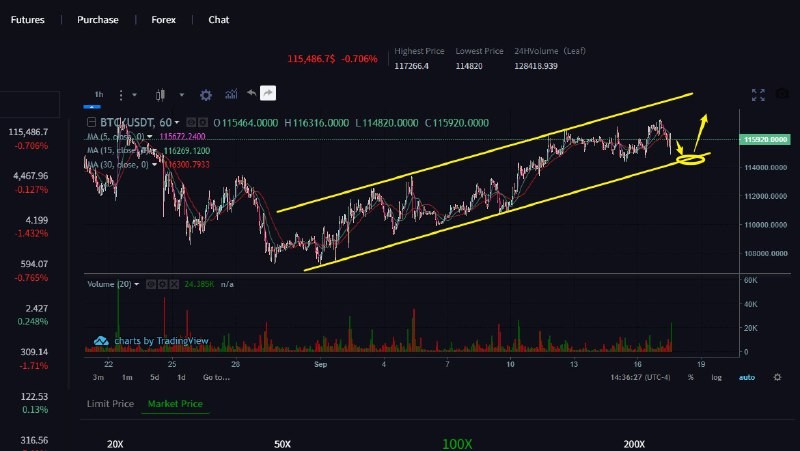Click Go to... date button

click(x=216, y=377)
